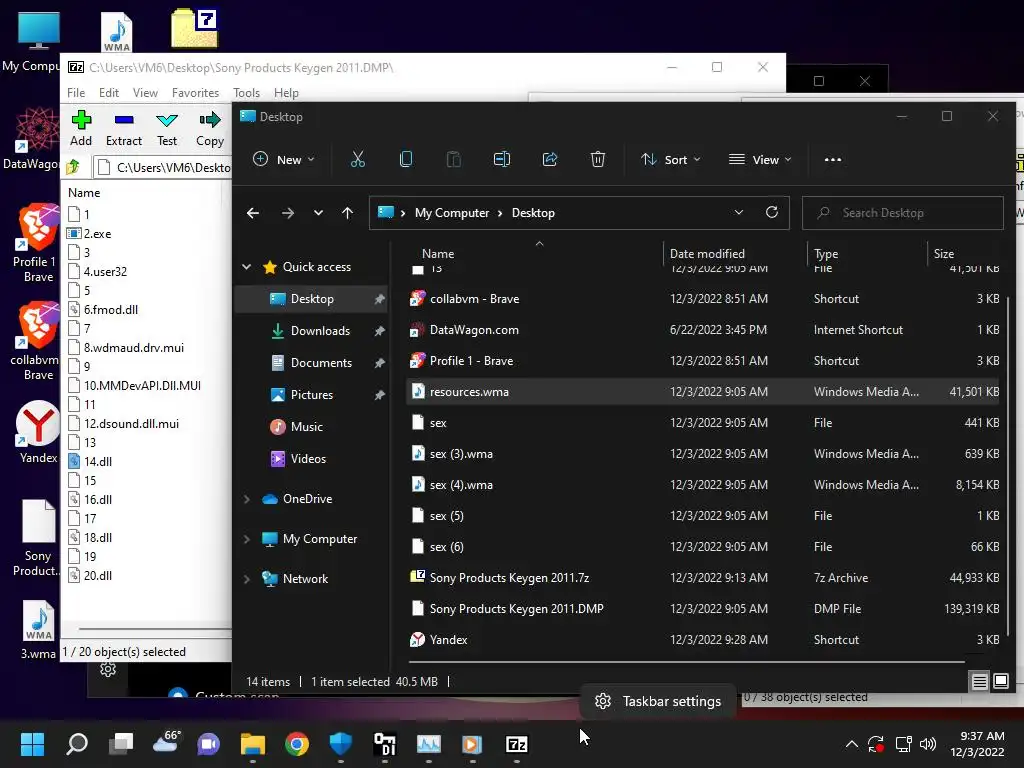Click the Paste clipboard icon in Explorer toolbar
The image size is (1024, 768).
click(x=453, y=159)
